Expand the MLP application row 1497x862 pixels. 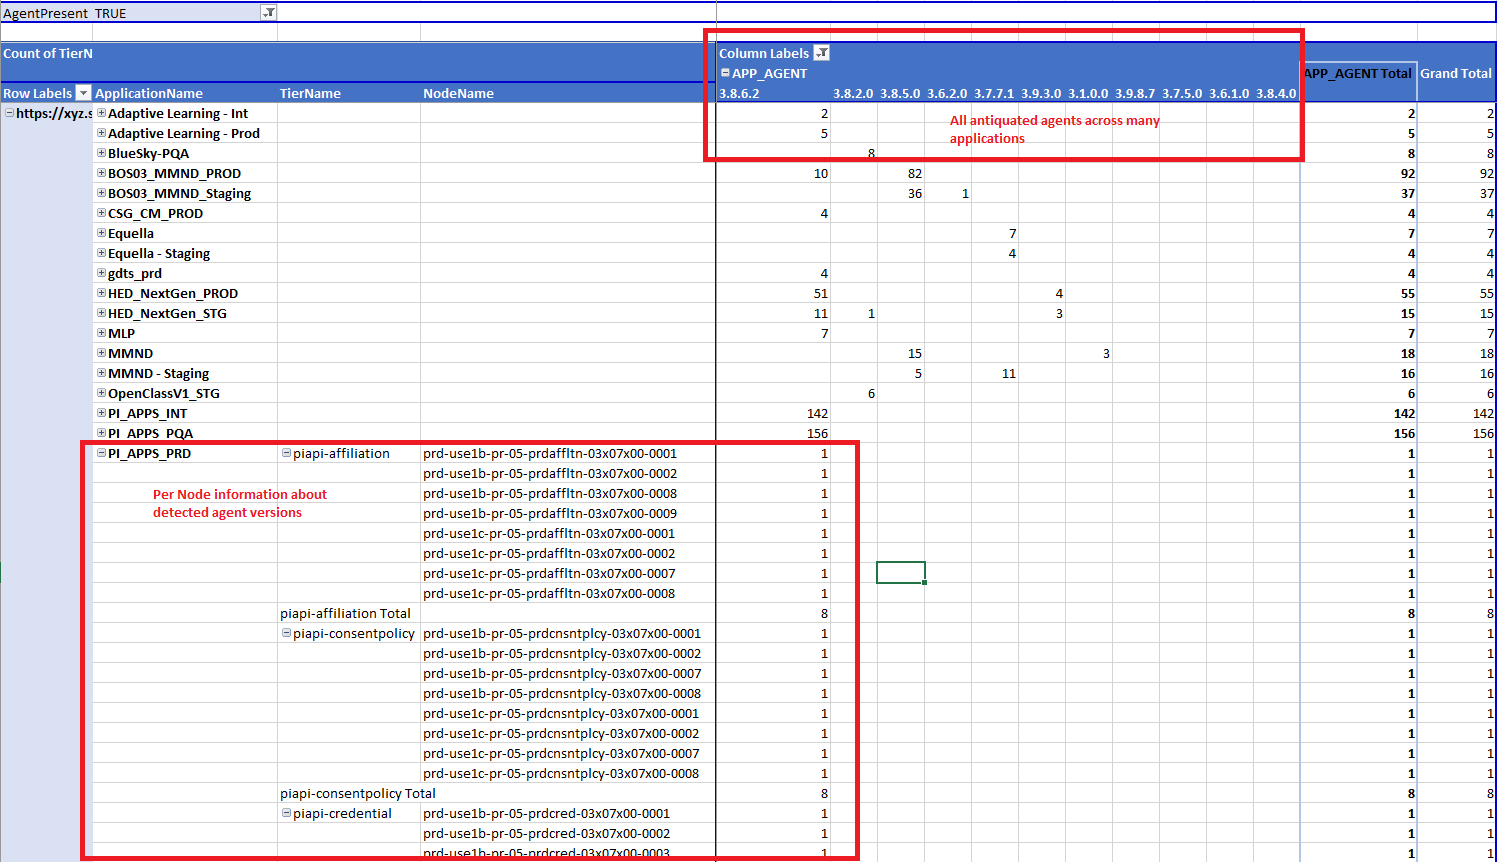pyautogui.click(x=101, y=333)
